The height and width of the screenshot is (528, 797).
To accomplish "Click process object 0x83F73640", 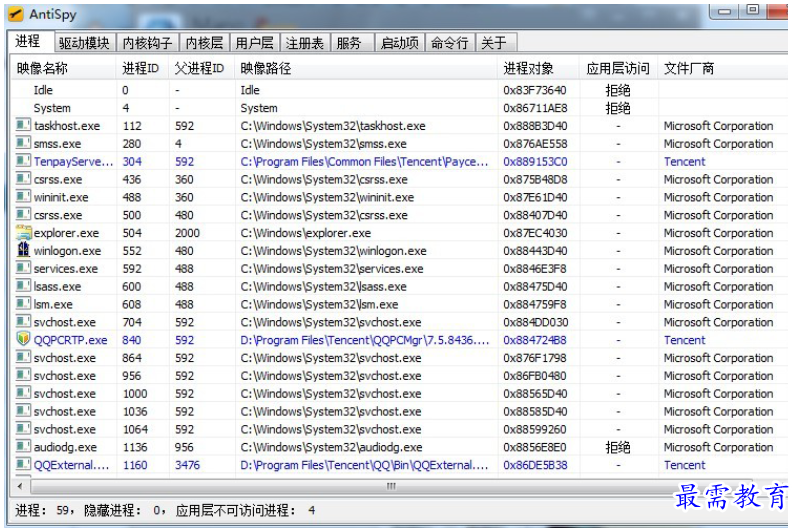I will pyautogui.click(x=535, y=90).
